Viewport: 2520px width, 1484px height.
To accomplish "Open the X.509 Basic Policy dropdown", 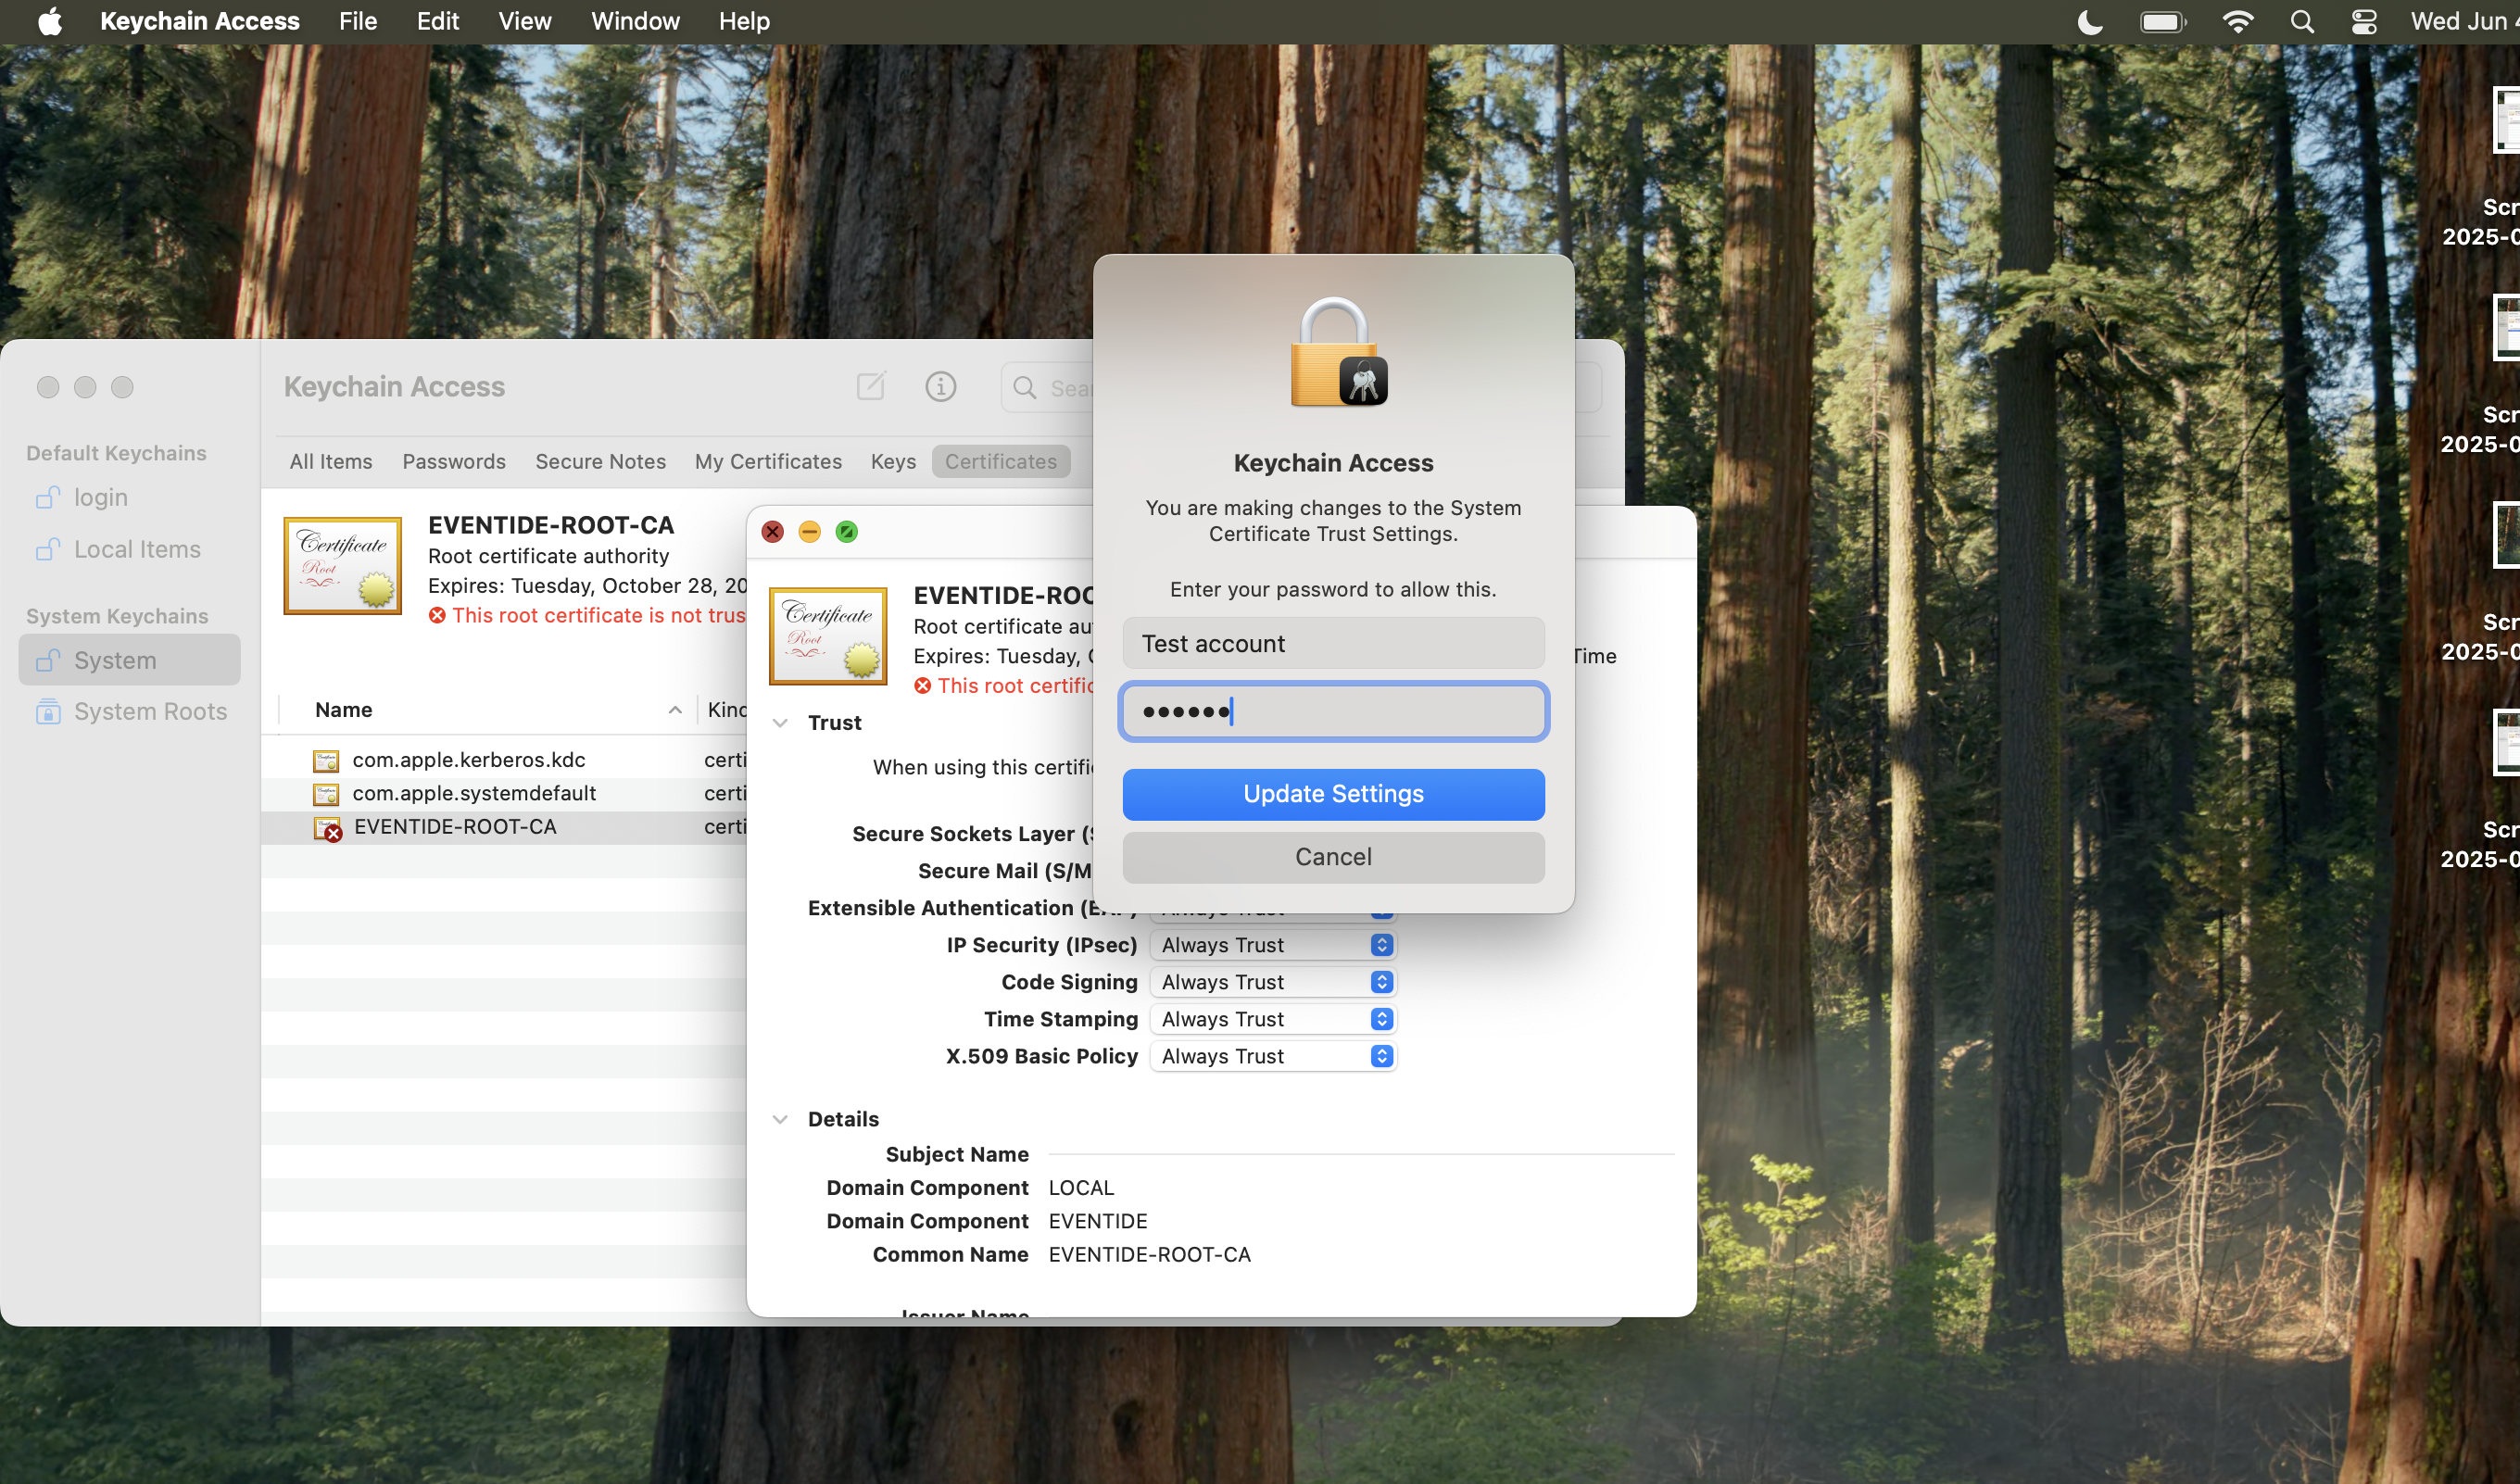I will [1272, 1056].
